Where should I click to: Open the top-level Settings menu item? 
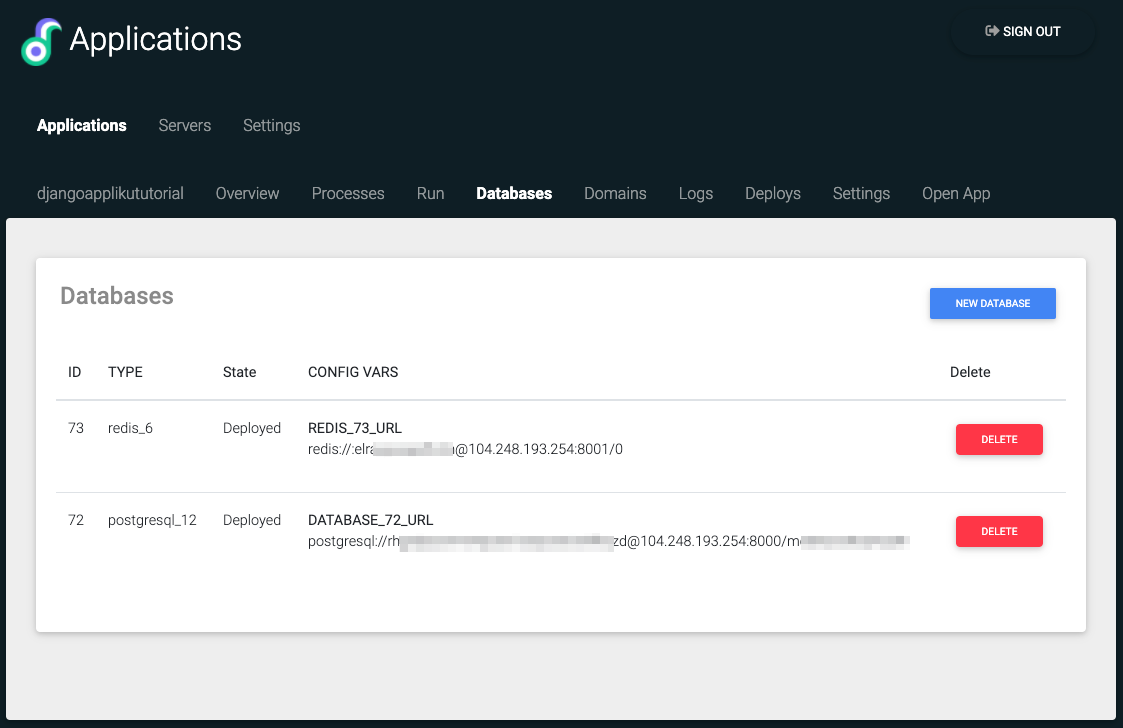(271, 126)
